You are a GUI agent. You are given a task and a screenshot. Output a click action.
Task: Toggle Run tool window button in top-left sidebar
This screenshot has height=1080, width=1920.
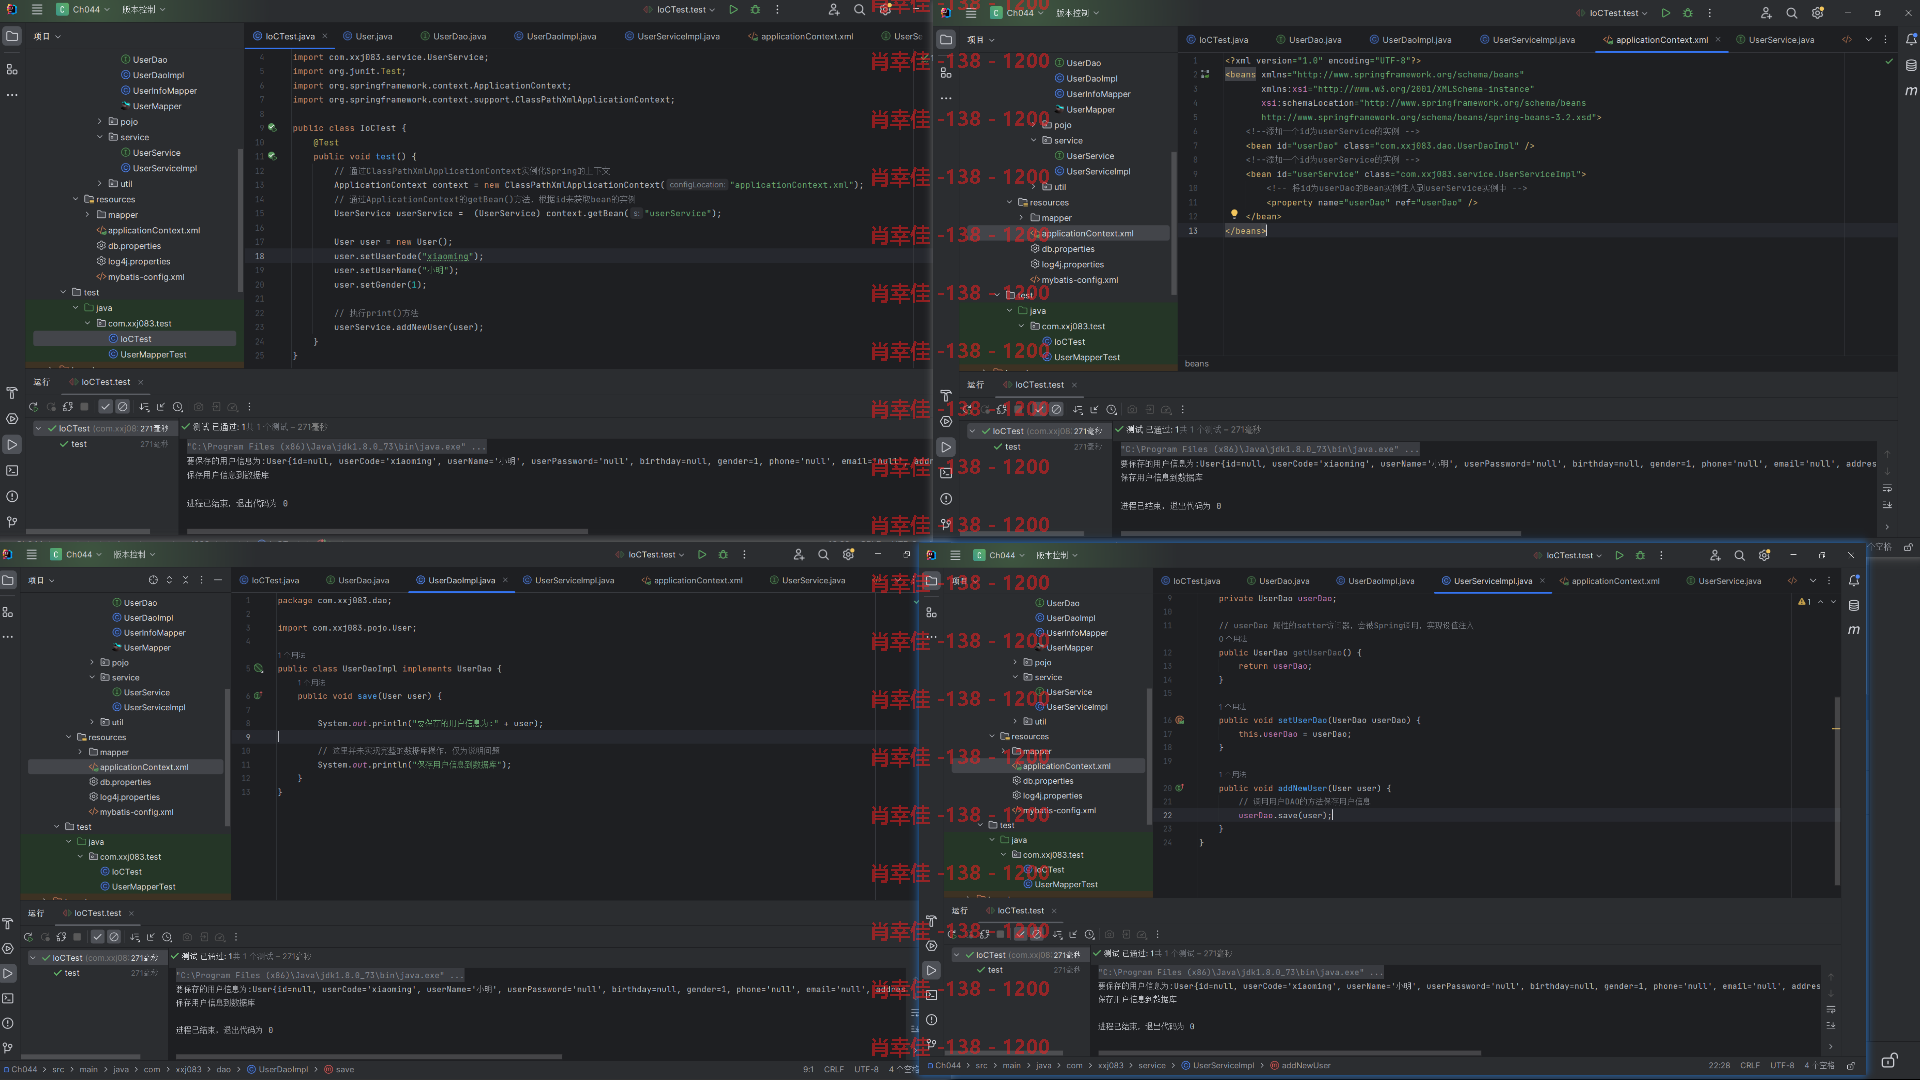point(12,444)
